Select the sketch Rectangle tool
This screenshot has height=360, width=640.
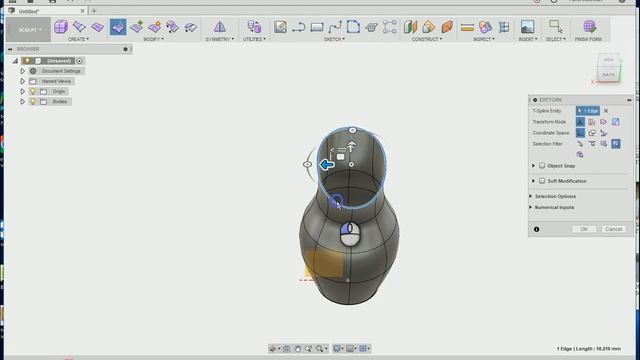pos(317,27)
